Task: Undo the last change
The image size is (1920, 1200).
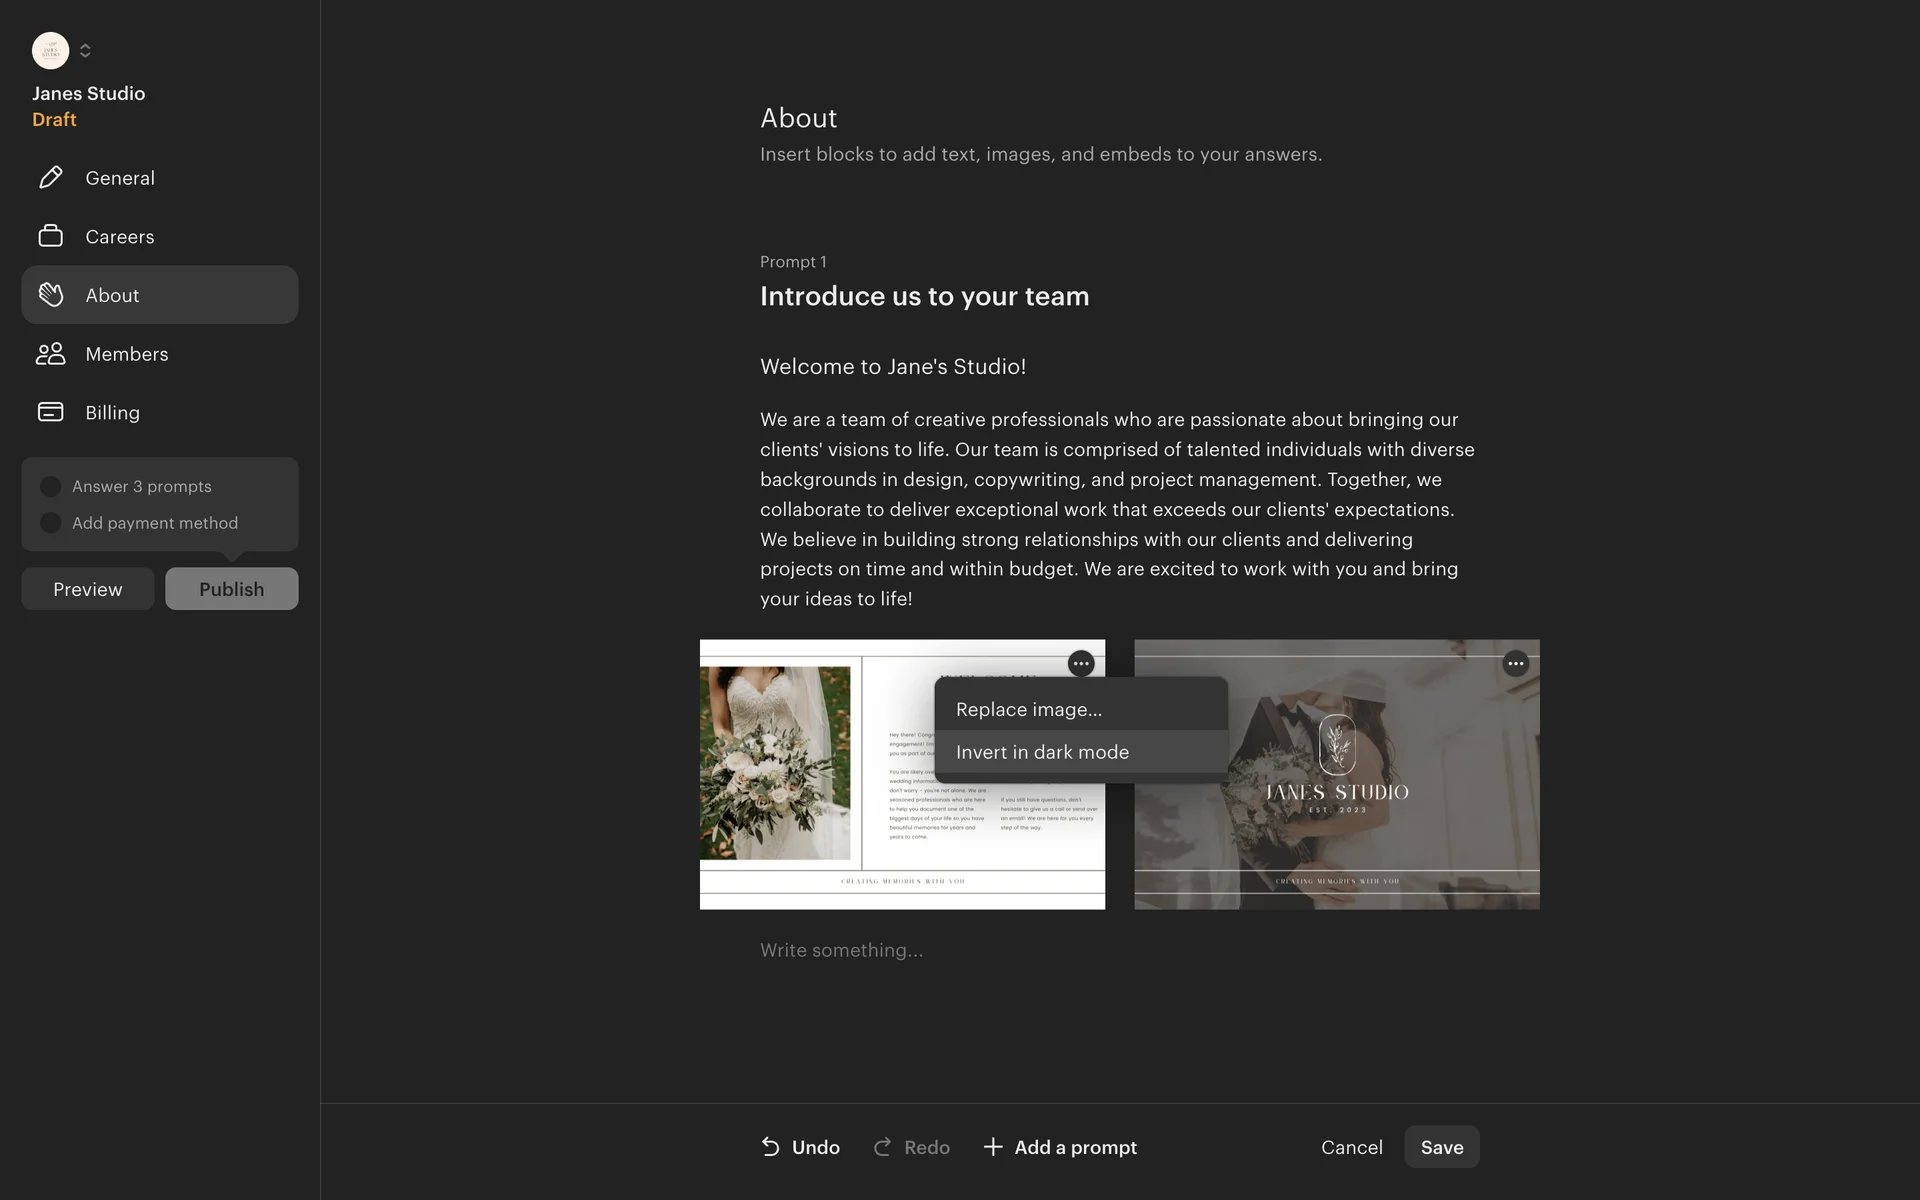Action: tap(800, 1147)
